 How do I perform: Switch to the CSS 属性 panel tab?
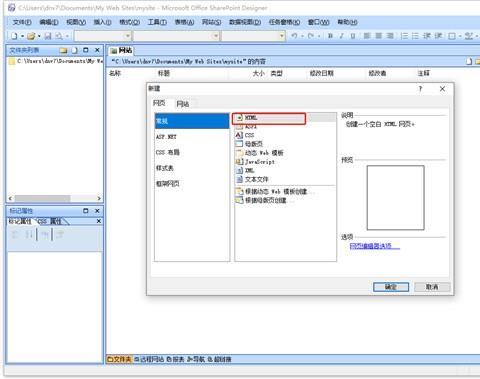[x=50, y=221]
